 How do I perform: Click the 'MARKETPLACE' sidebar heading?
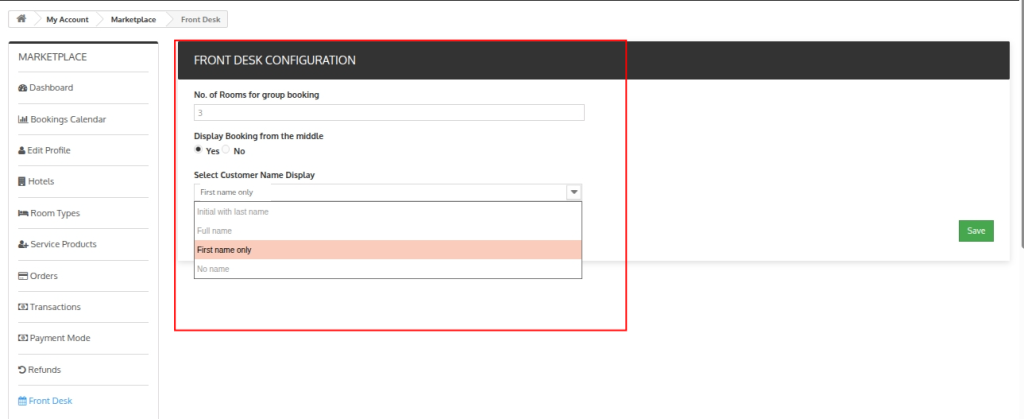(x=52, y=57)
